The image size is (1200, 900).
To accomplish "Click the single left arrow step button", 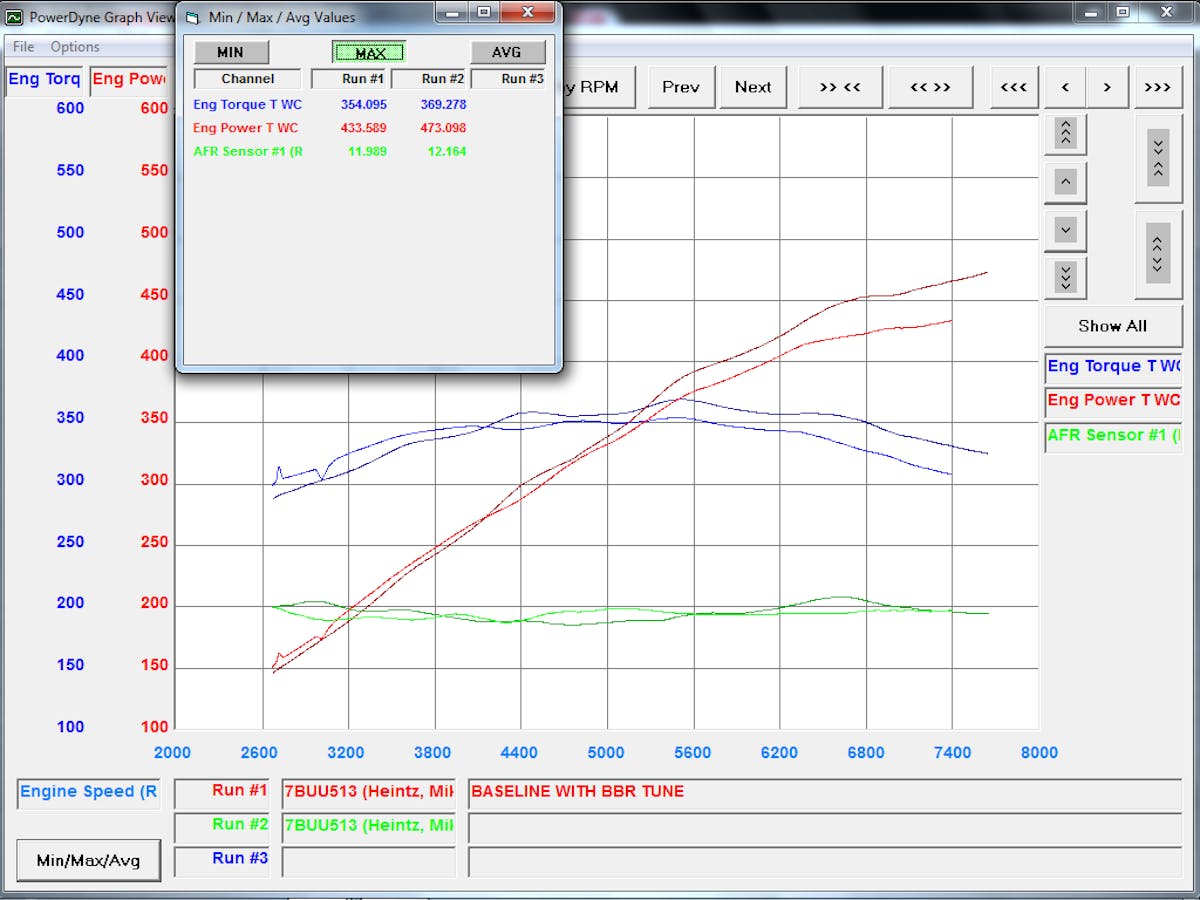I will pos(1065,88).
